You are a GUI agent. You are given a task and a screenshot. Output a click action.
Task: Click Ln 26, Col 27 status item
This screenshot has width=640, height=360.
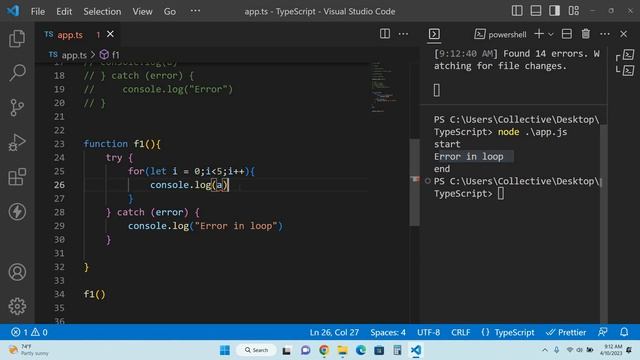click(334, 332)
